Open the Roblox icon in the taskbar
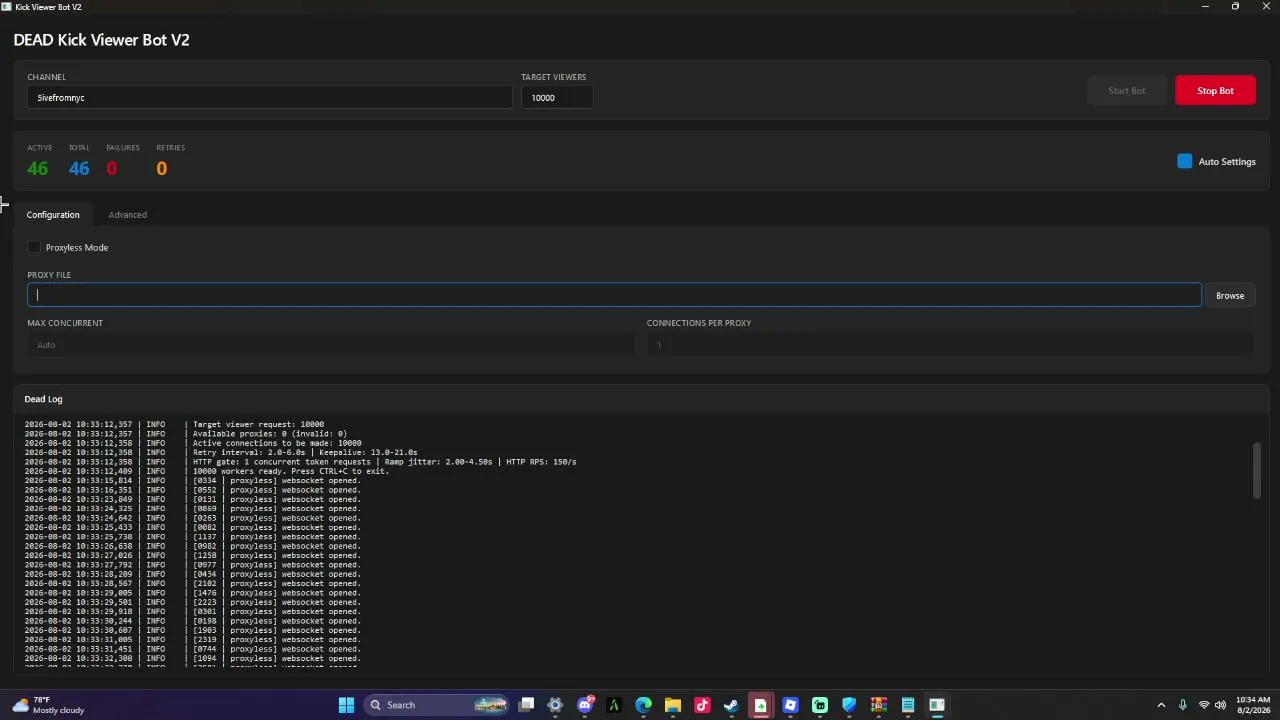The image size is (1280, 720). 790,705
